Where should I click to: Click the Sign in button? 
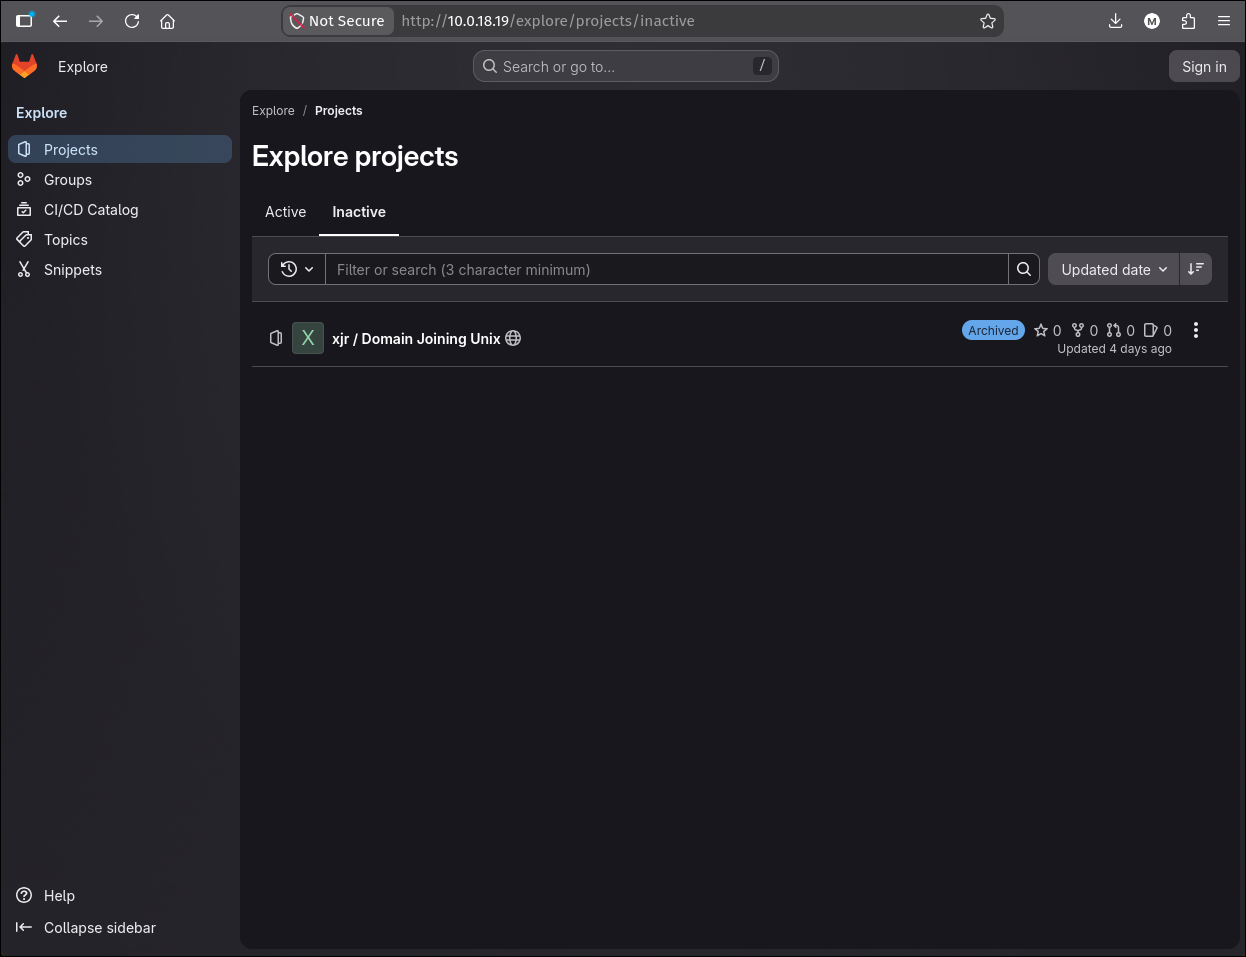1204,66
